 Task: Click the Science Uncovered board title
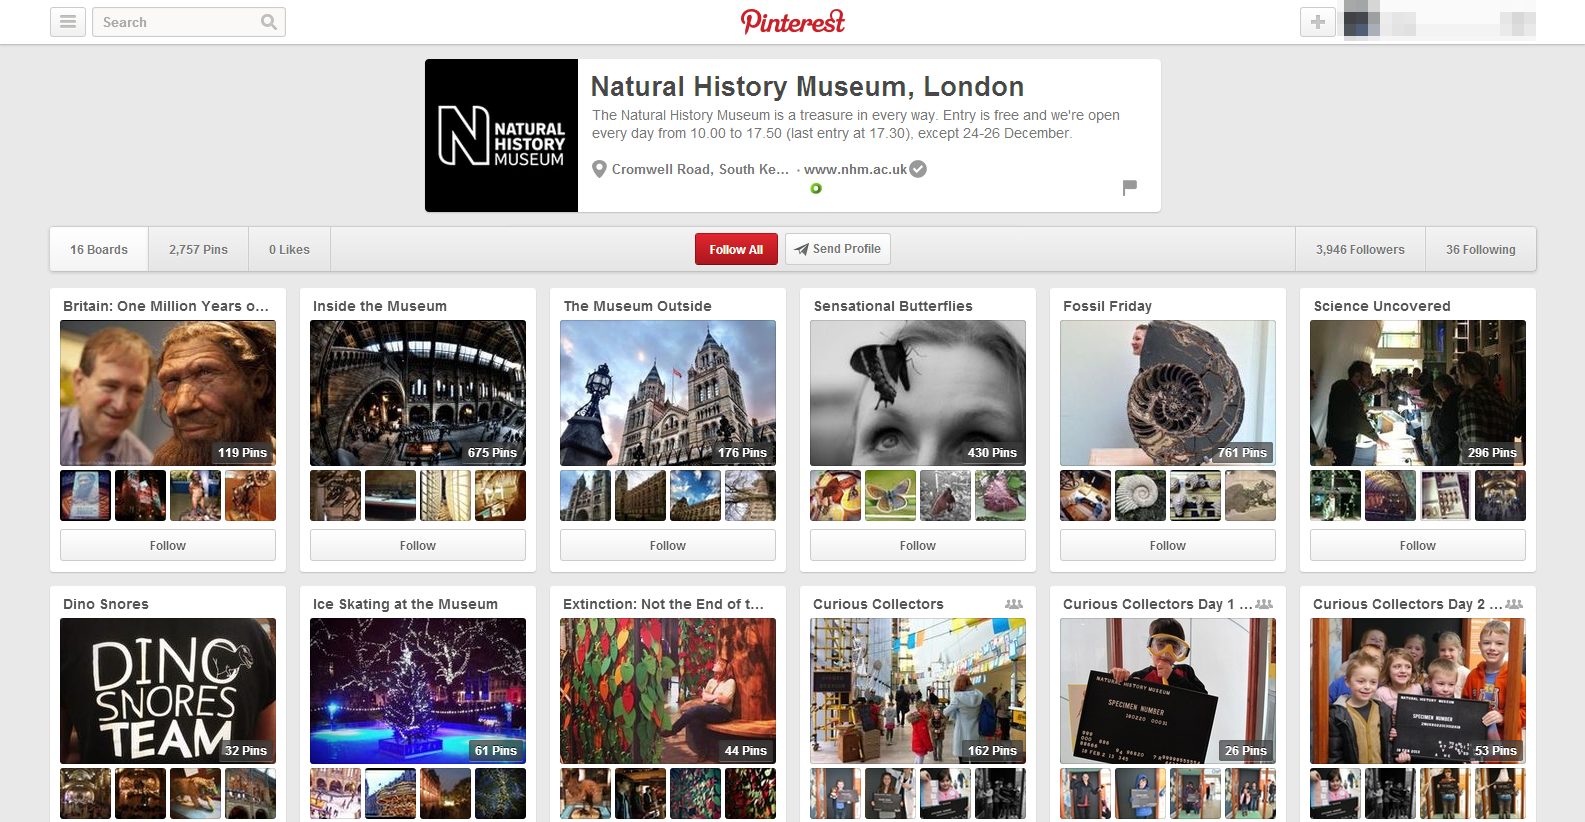pos(1382,306)
